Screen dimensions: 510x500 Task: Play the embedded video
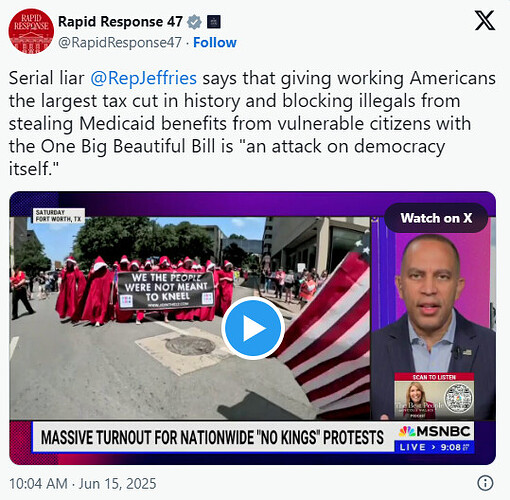[253, 328]
